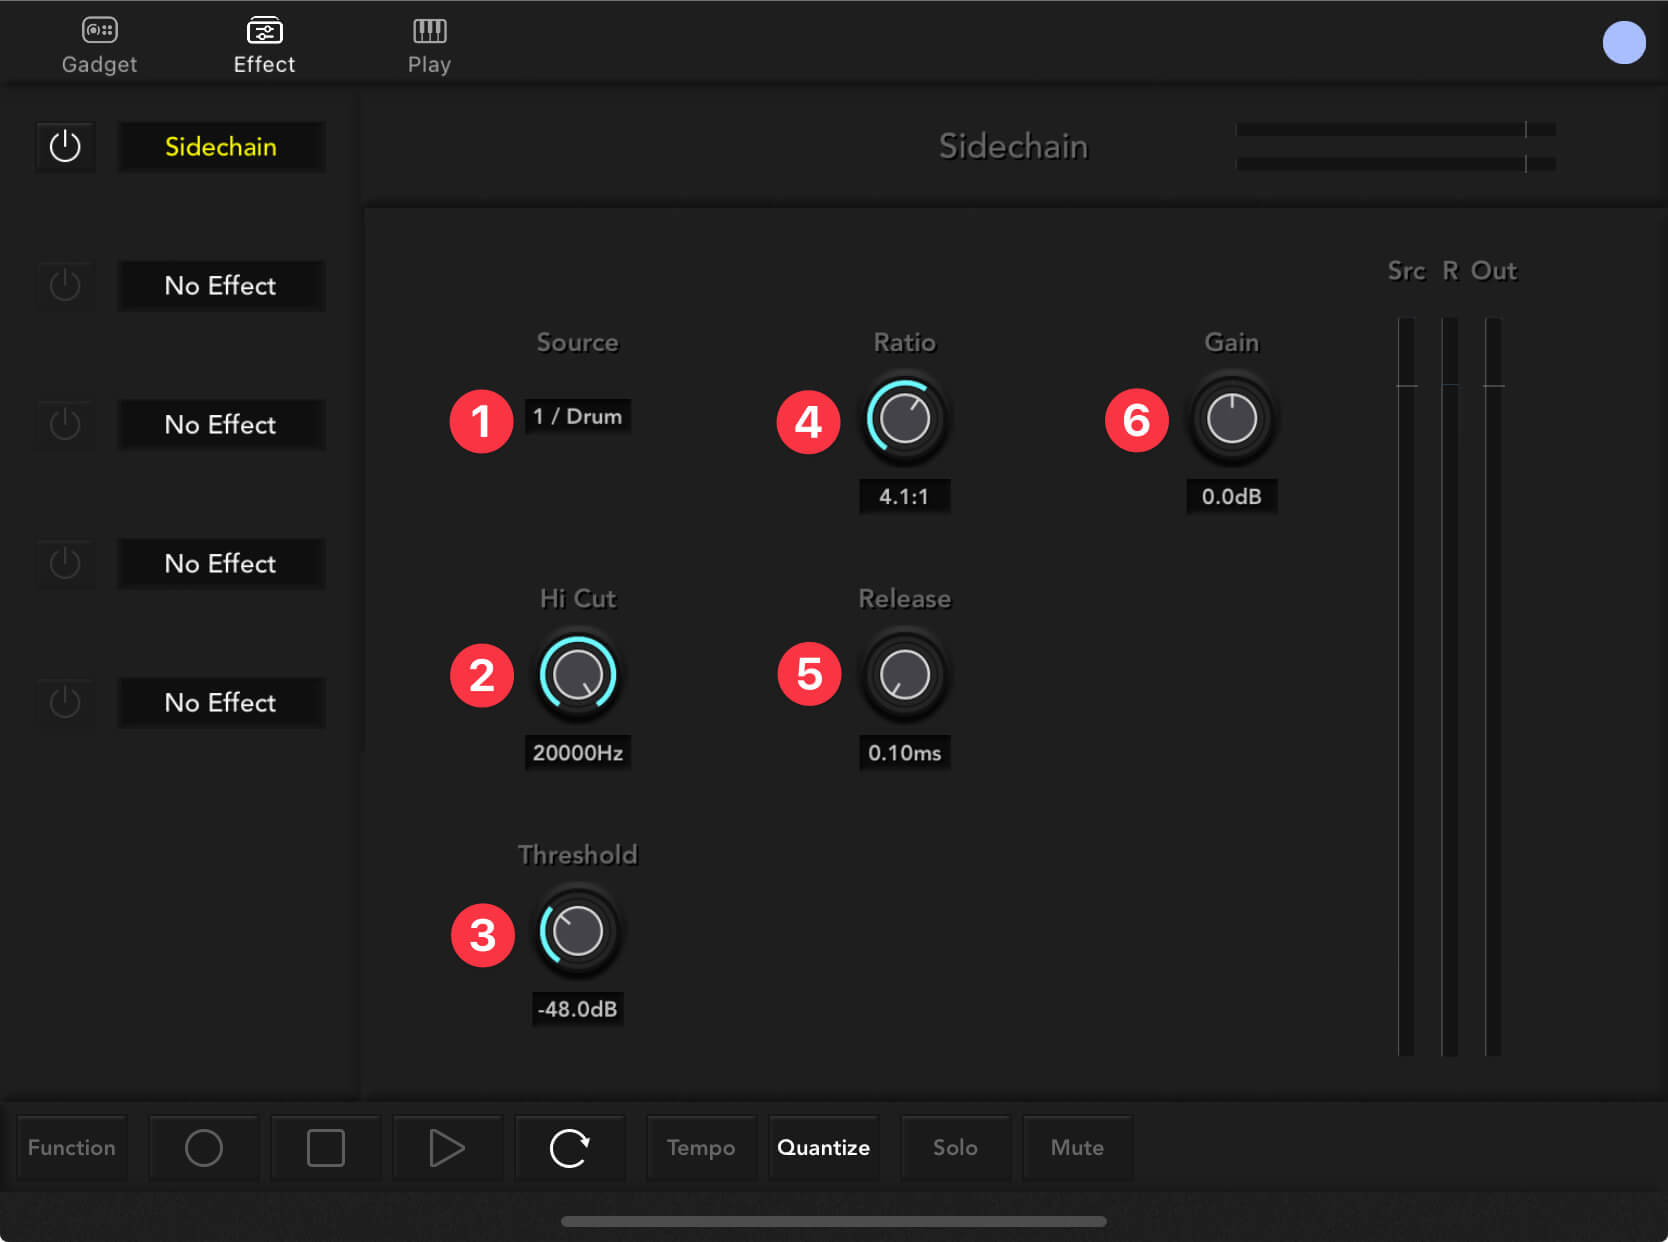The width and height of the screenshot is (1668, 1242).
Task: Solo the current track
Action: click(955, 1148)
